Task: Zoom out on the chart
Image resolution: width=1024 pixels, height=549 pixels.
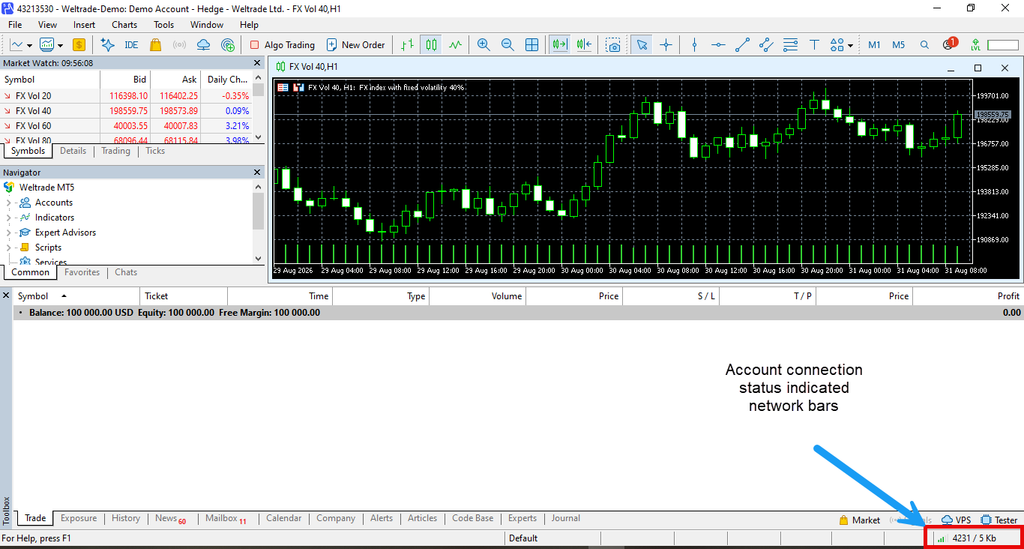Action: (x=507, y=45)
